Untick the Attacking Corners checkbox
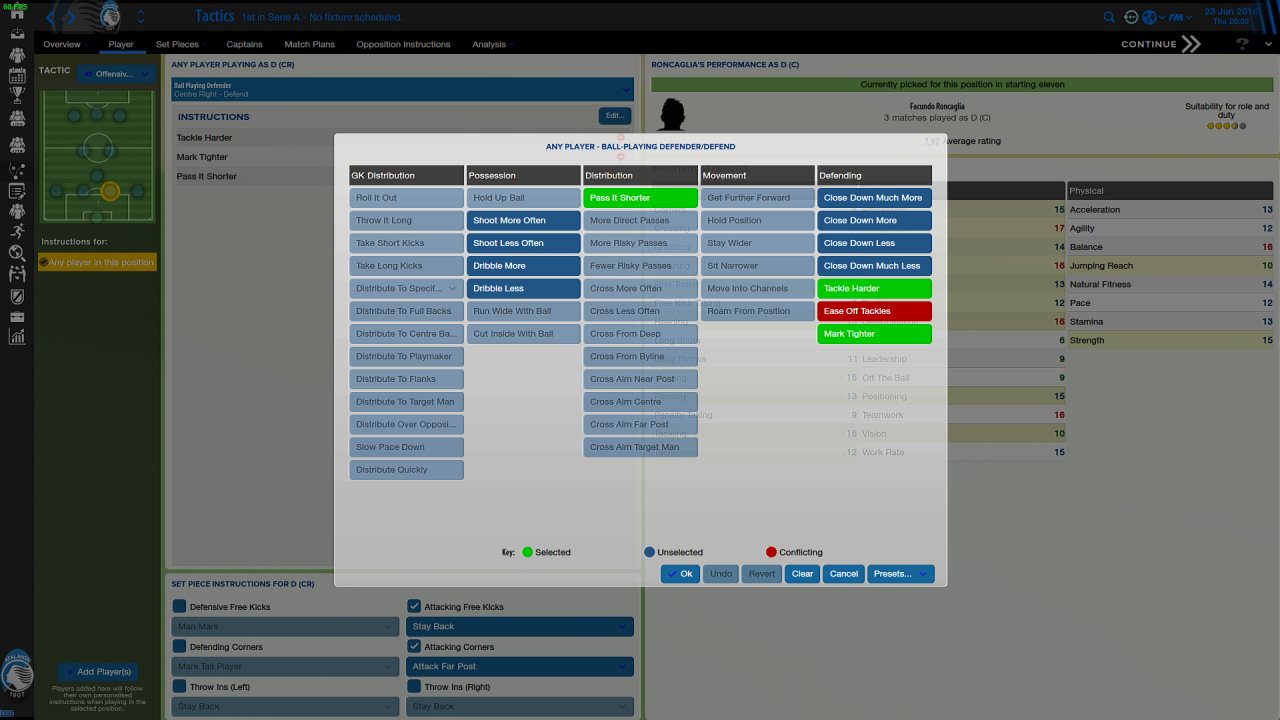The image size is (1280, 720). pyautogui.click(x=414, y=646)
